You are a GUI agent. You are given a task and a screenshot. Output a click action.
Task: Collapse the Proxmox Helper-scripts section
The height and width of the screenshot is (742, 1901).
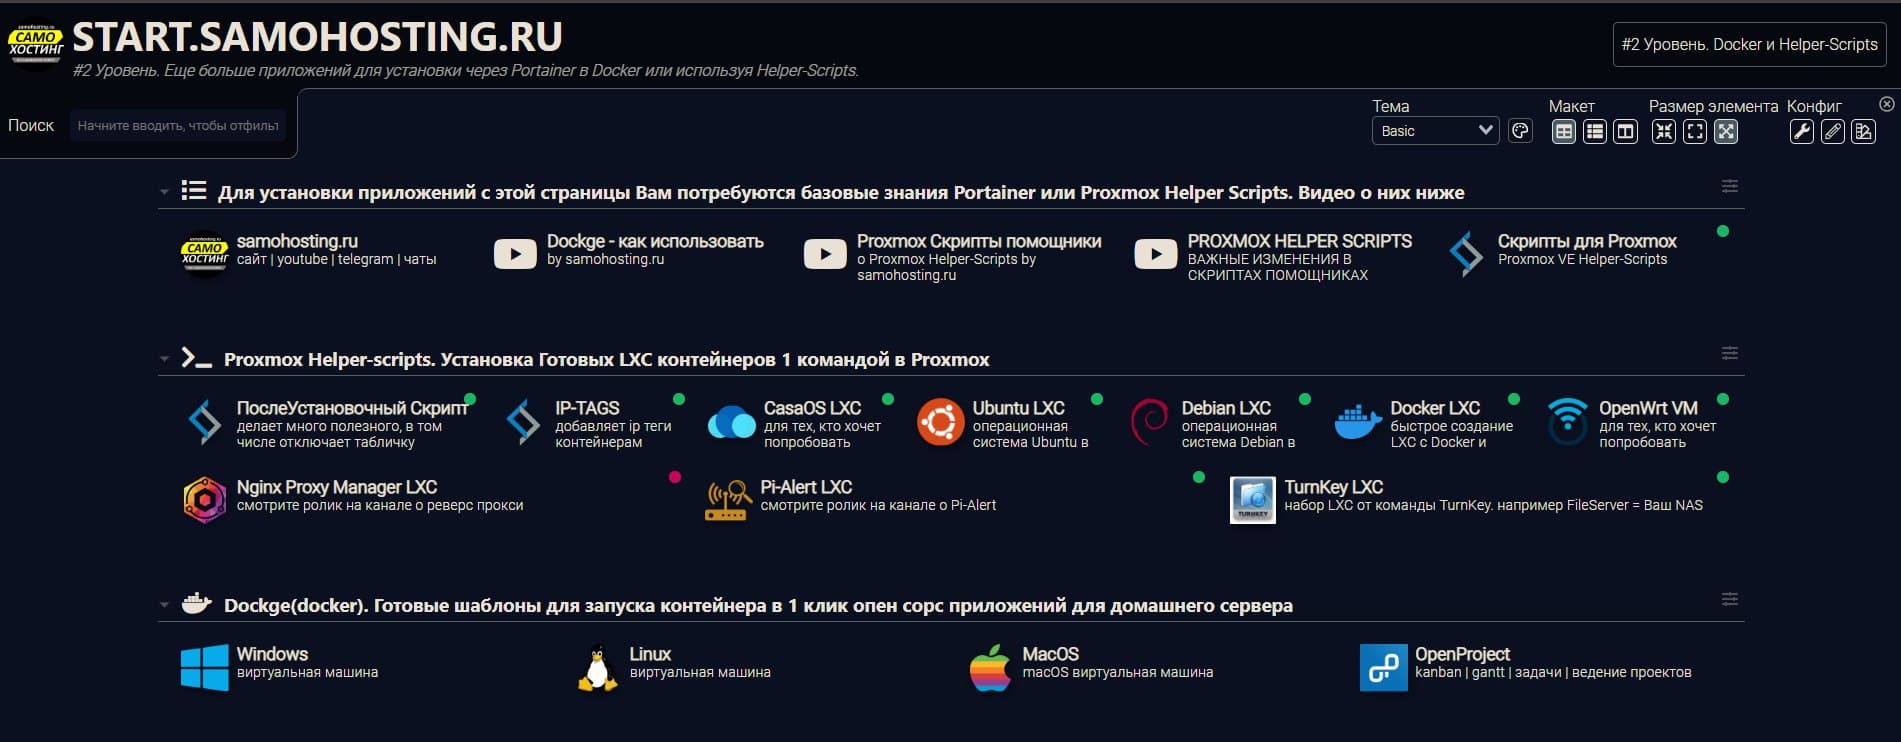coord(164,359)
